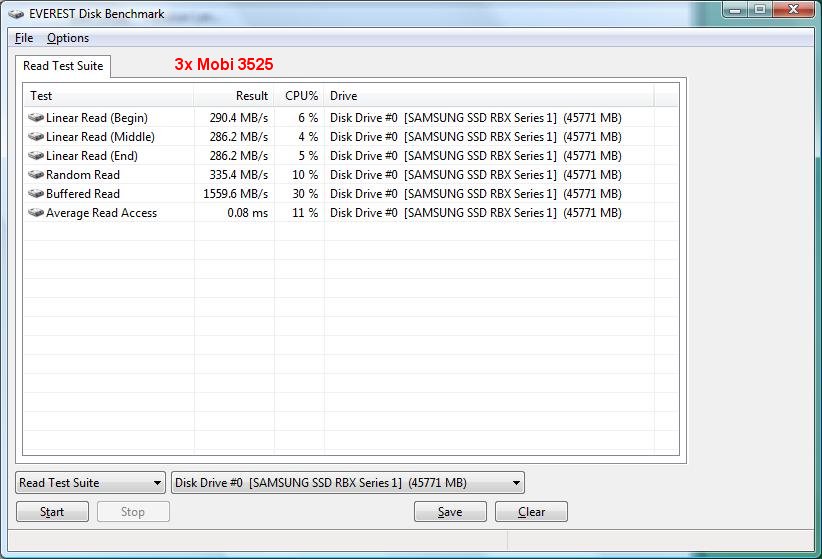Click the EVEREST title bar app icon
The width and height of the screenshot is (822, 559).
17,14
